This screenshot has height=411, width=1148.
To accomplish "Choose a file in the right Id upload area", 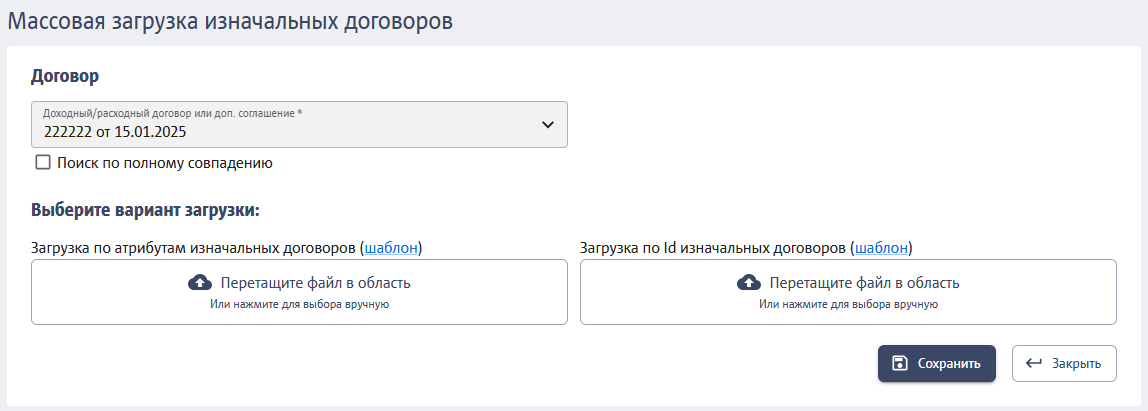I will 848,292.
